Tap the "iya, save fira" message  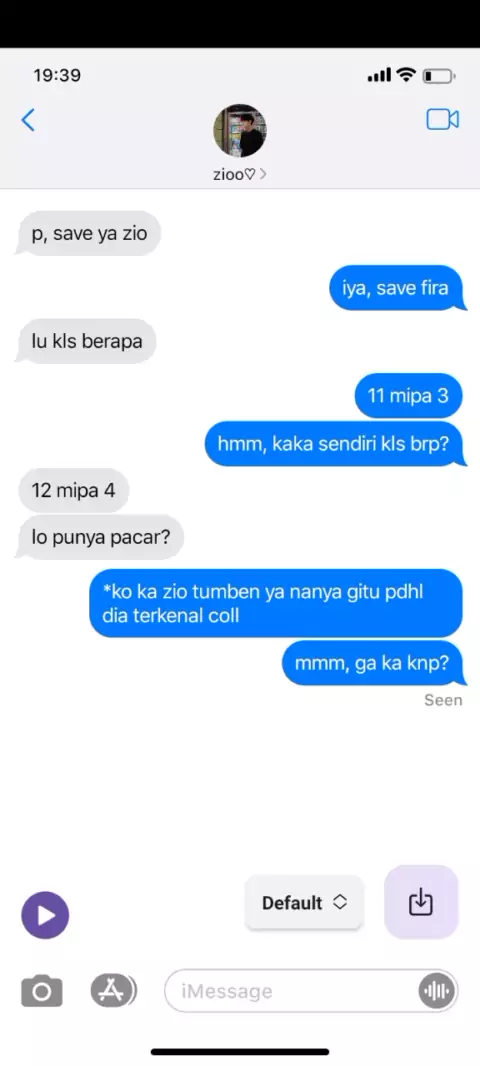[396, 288]
